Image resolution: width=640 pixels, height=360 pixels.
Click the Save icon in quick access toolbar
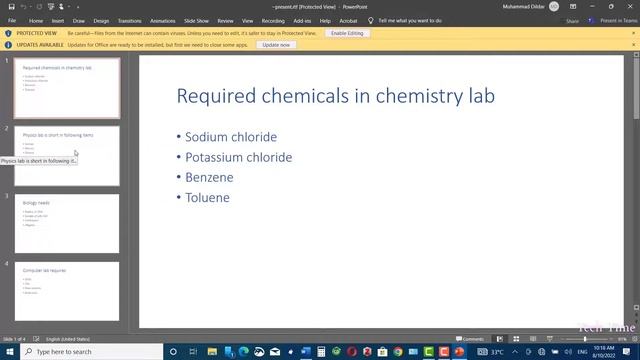11,7
